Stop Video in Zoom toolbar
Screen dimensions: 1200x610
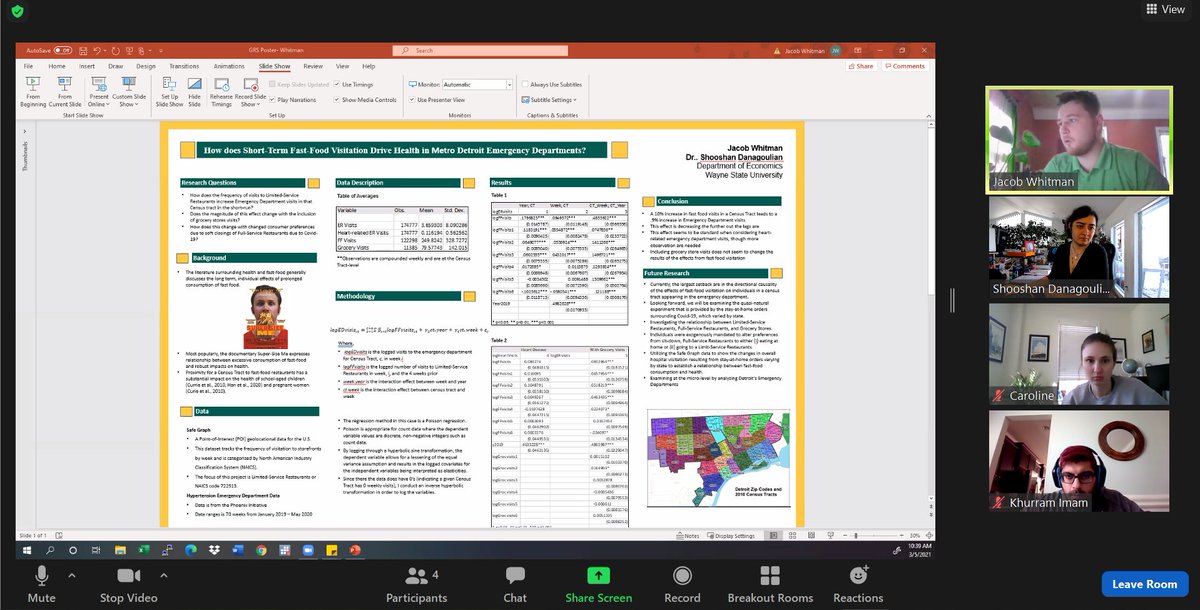tap(127, 582)
